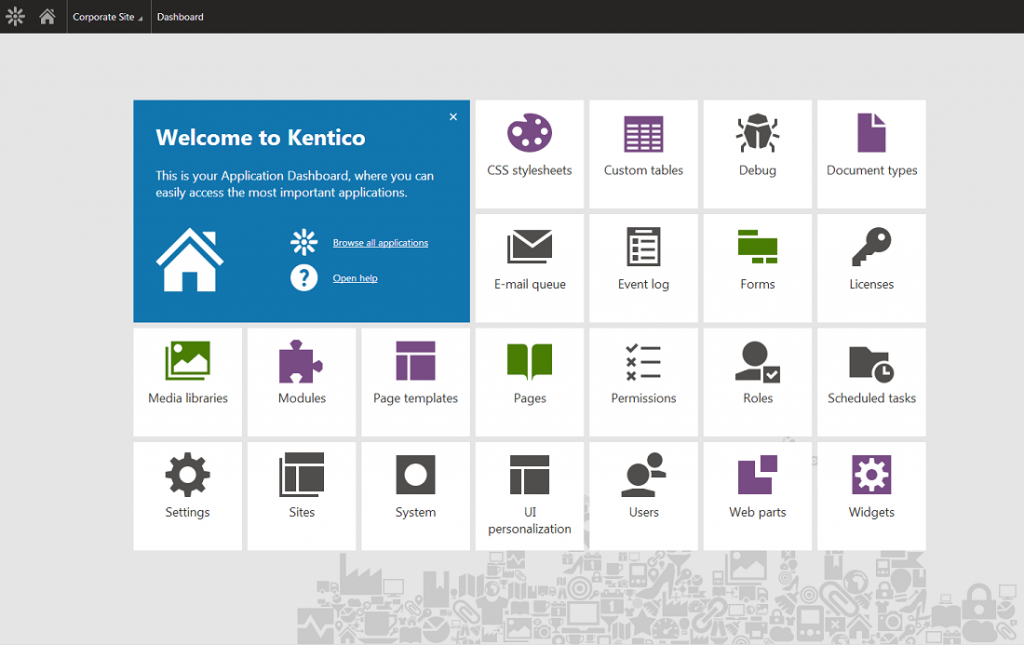This screenshot has width=1024, height=645.
Task: Open the Kentico applications menu icon
Action: (x=15, y=16)
